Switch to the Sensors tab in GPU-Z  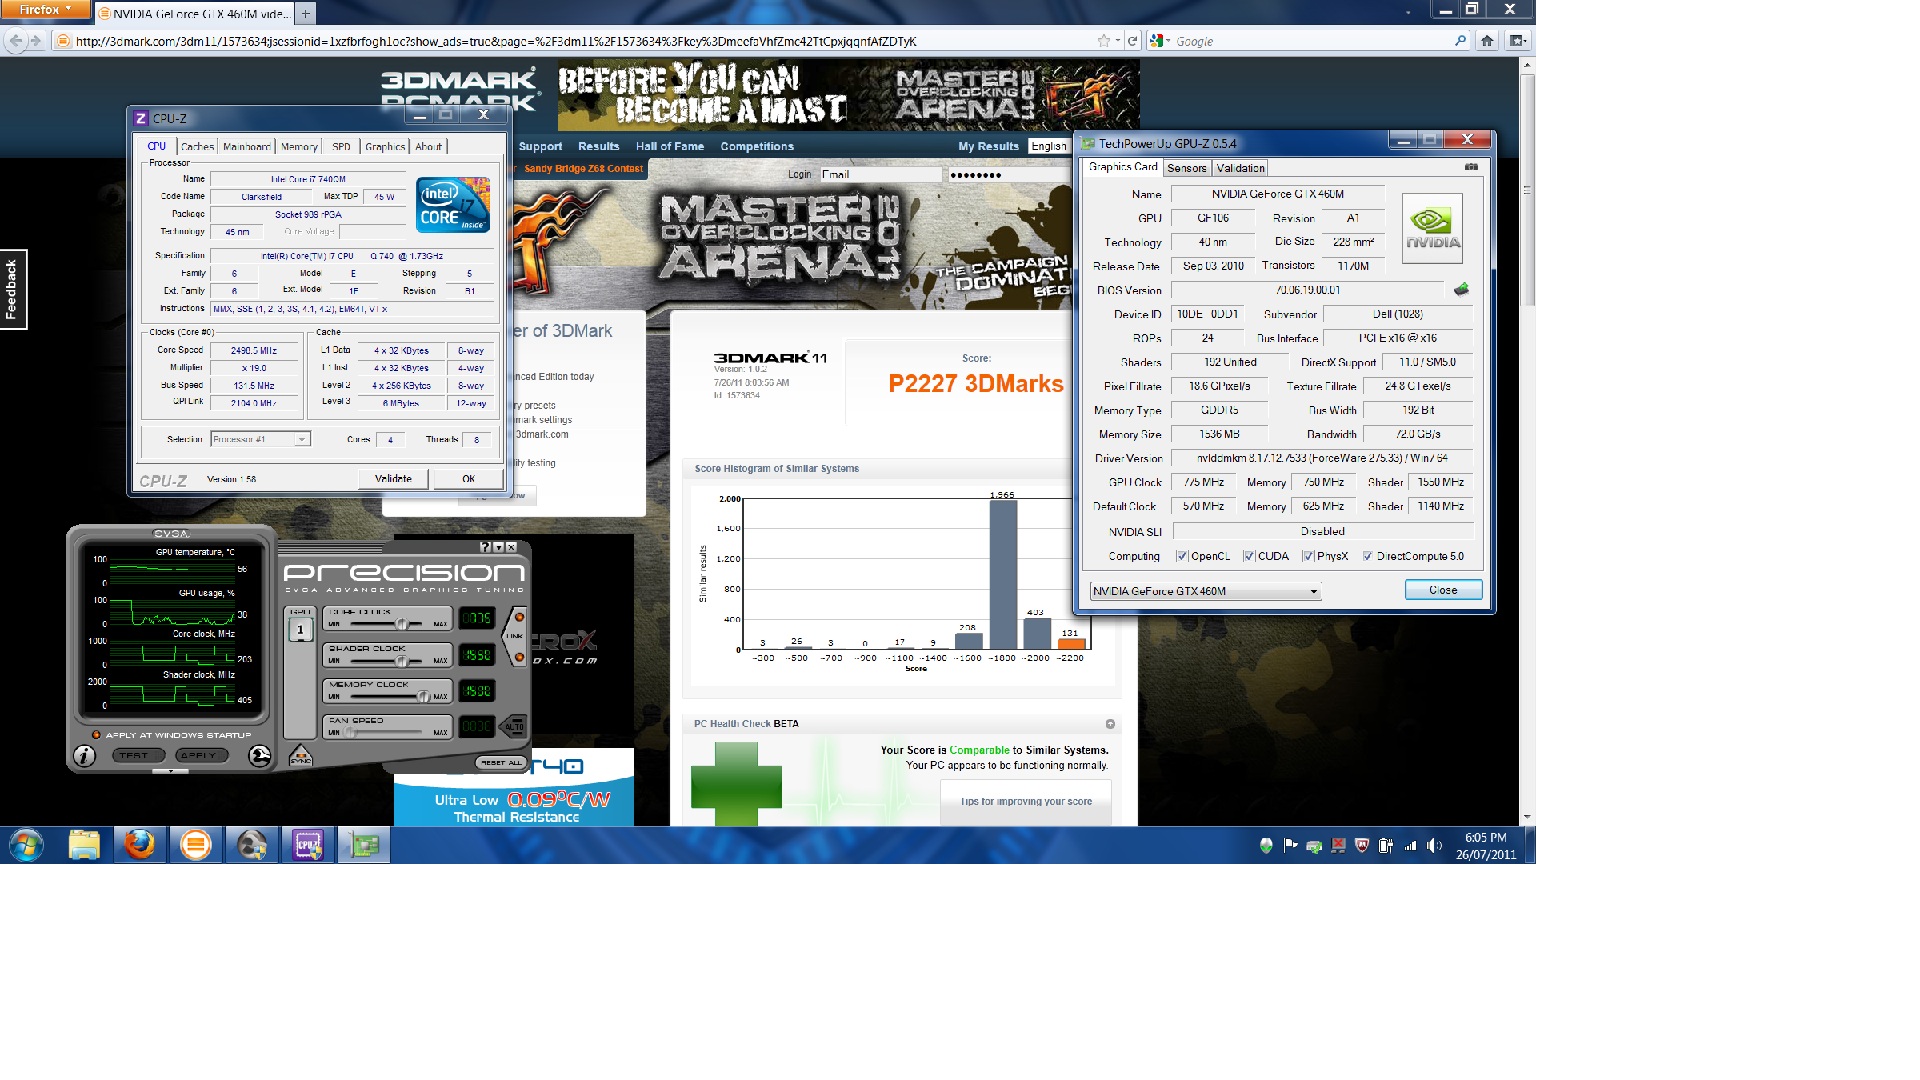(1187, 168)
